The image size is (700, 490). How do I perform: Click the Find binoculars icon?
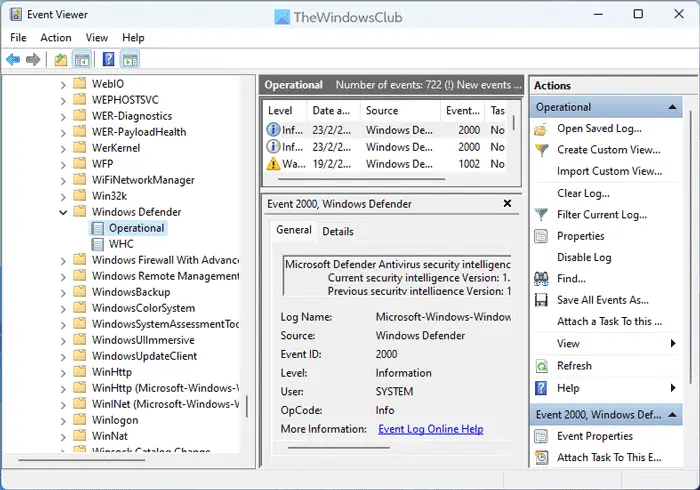coord(541,279)
